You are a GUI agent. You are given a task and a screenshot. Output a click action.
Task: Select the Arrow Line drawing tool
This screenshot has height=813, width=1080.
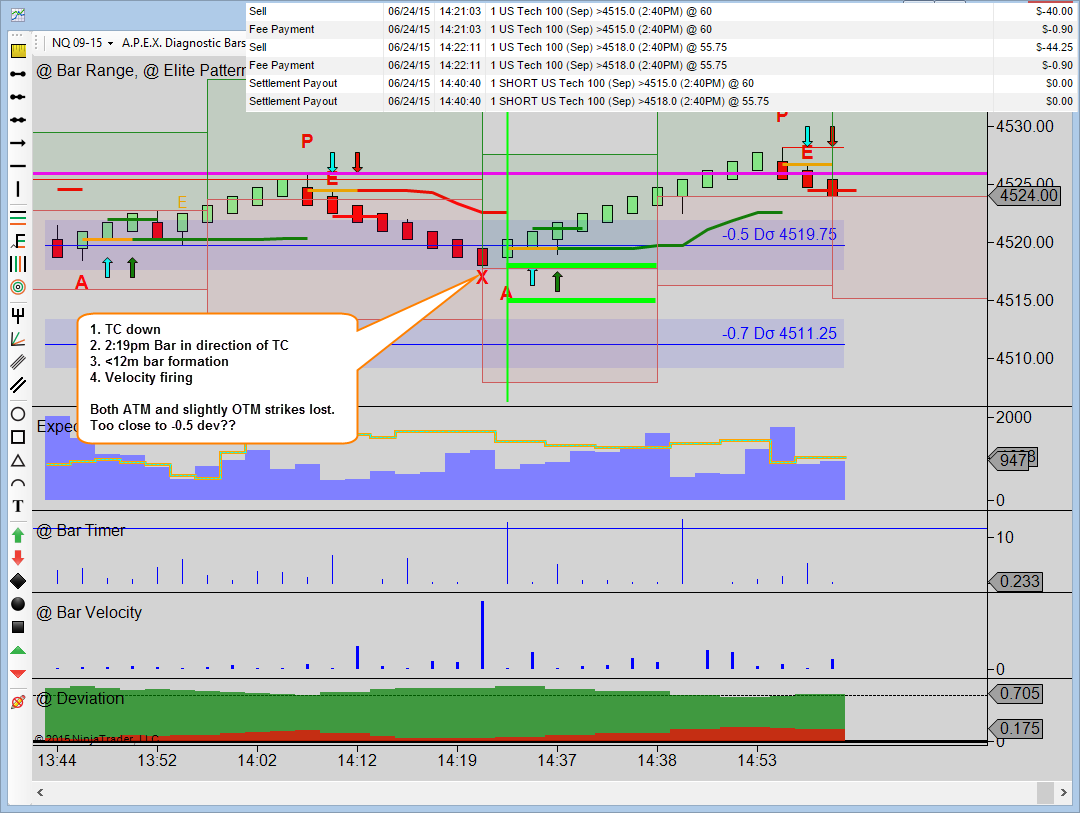(18, 143)
